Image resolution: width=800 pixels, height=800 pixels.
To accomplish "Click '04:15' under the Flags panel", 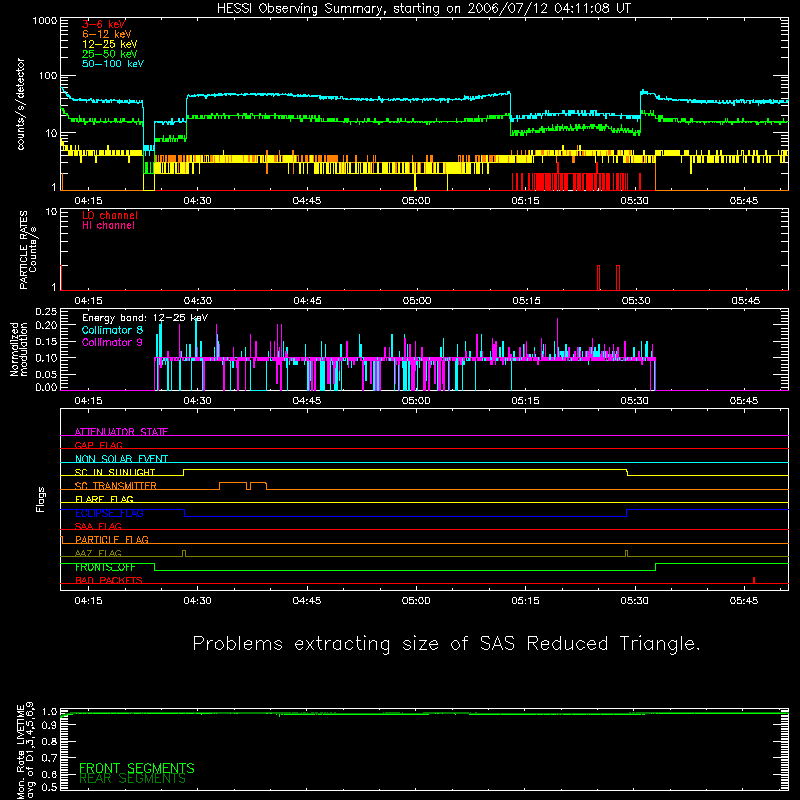I will pyautogui.click(x=88, y=601).
